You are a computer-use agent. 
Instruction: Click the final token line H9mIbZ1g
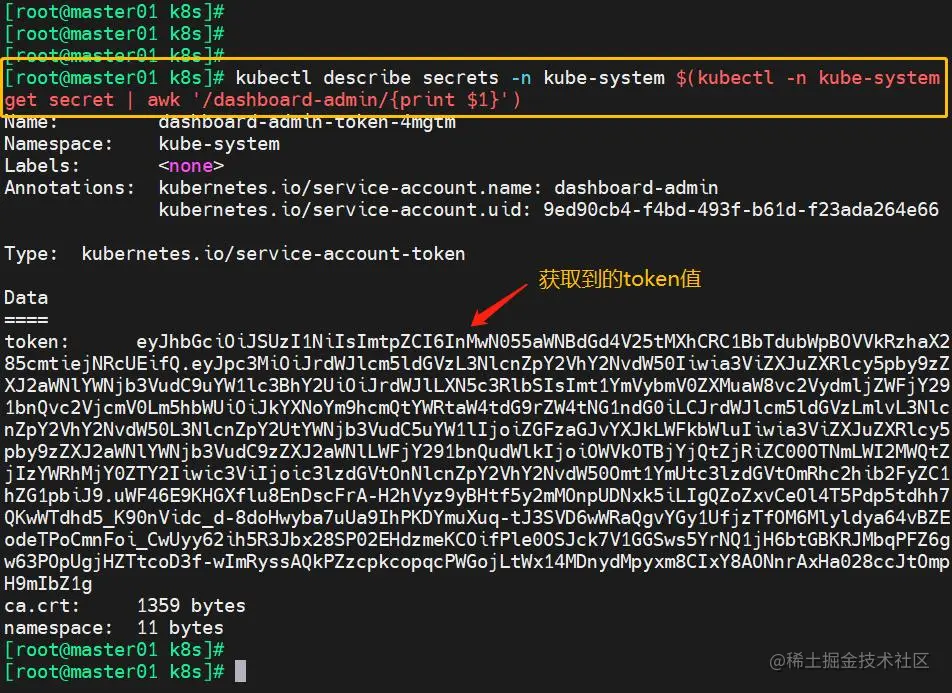click(48, 584)
